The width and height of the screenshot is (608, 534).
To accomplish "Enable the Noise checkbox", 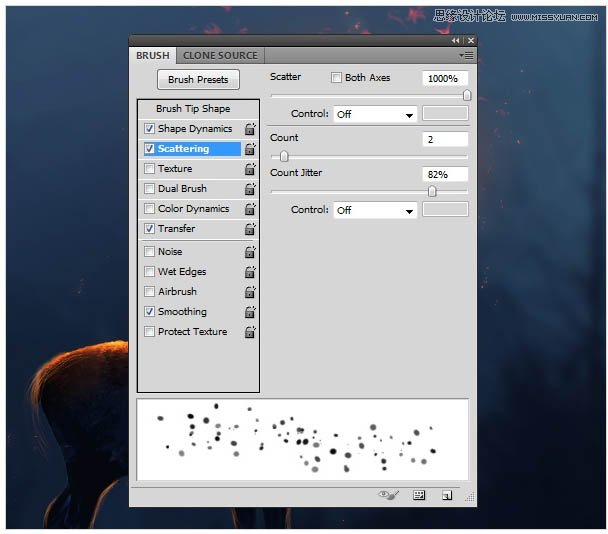I will click(150, 252).
